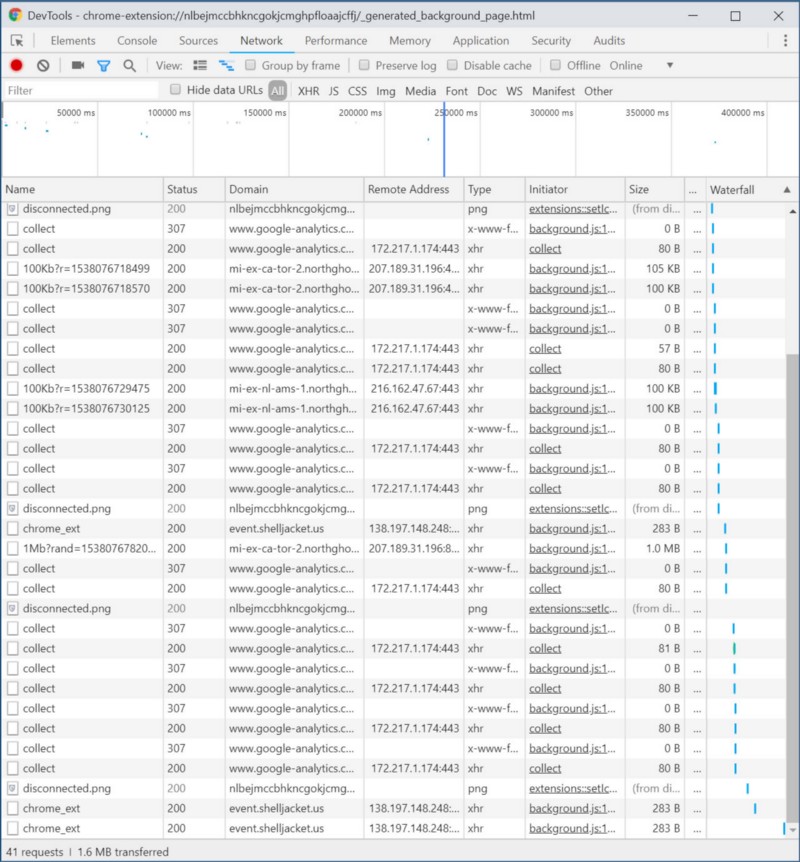
Task: Sort by the Remote Address column header
Action: 413,189
